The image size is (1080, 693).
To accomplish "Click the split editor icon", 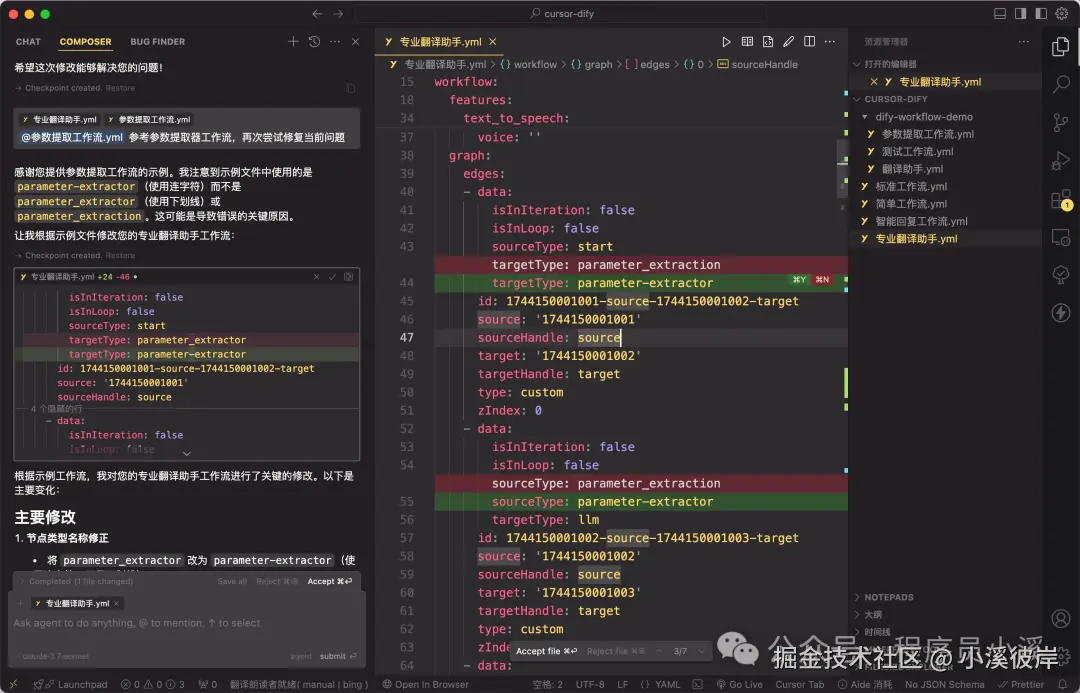I will [x=809, y=42].
